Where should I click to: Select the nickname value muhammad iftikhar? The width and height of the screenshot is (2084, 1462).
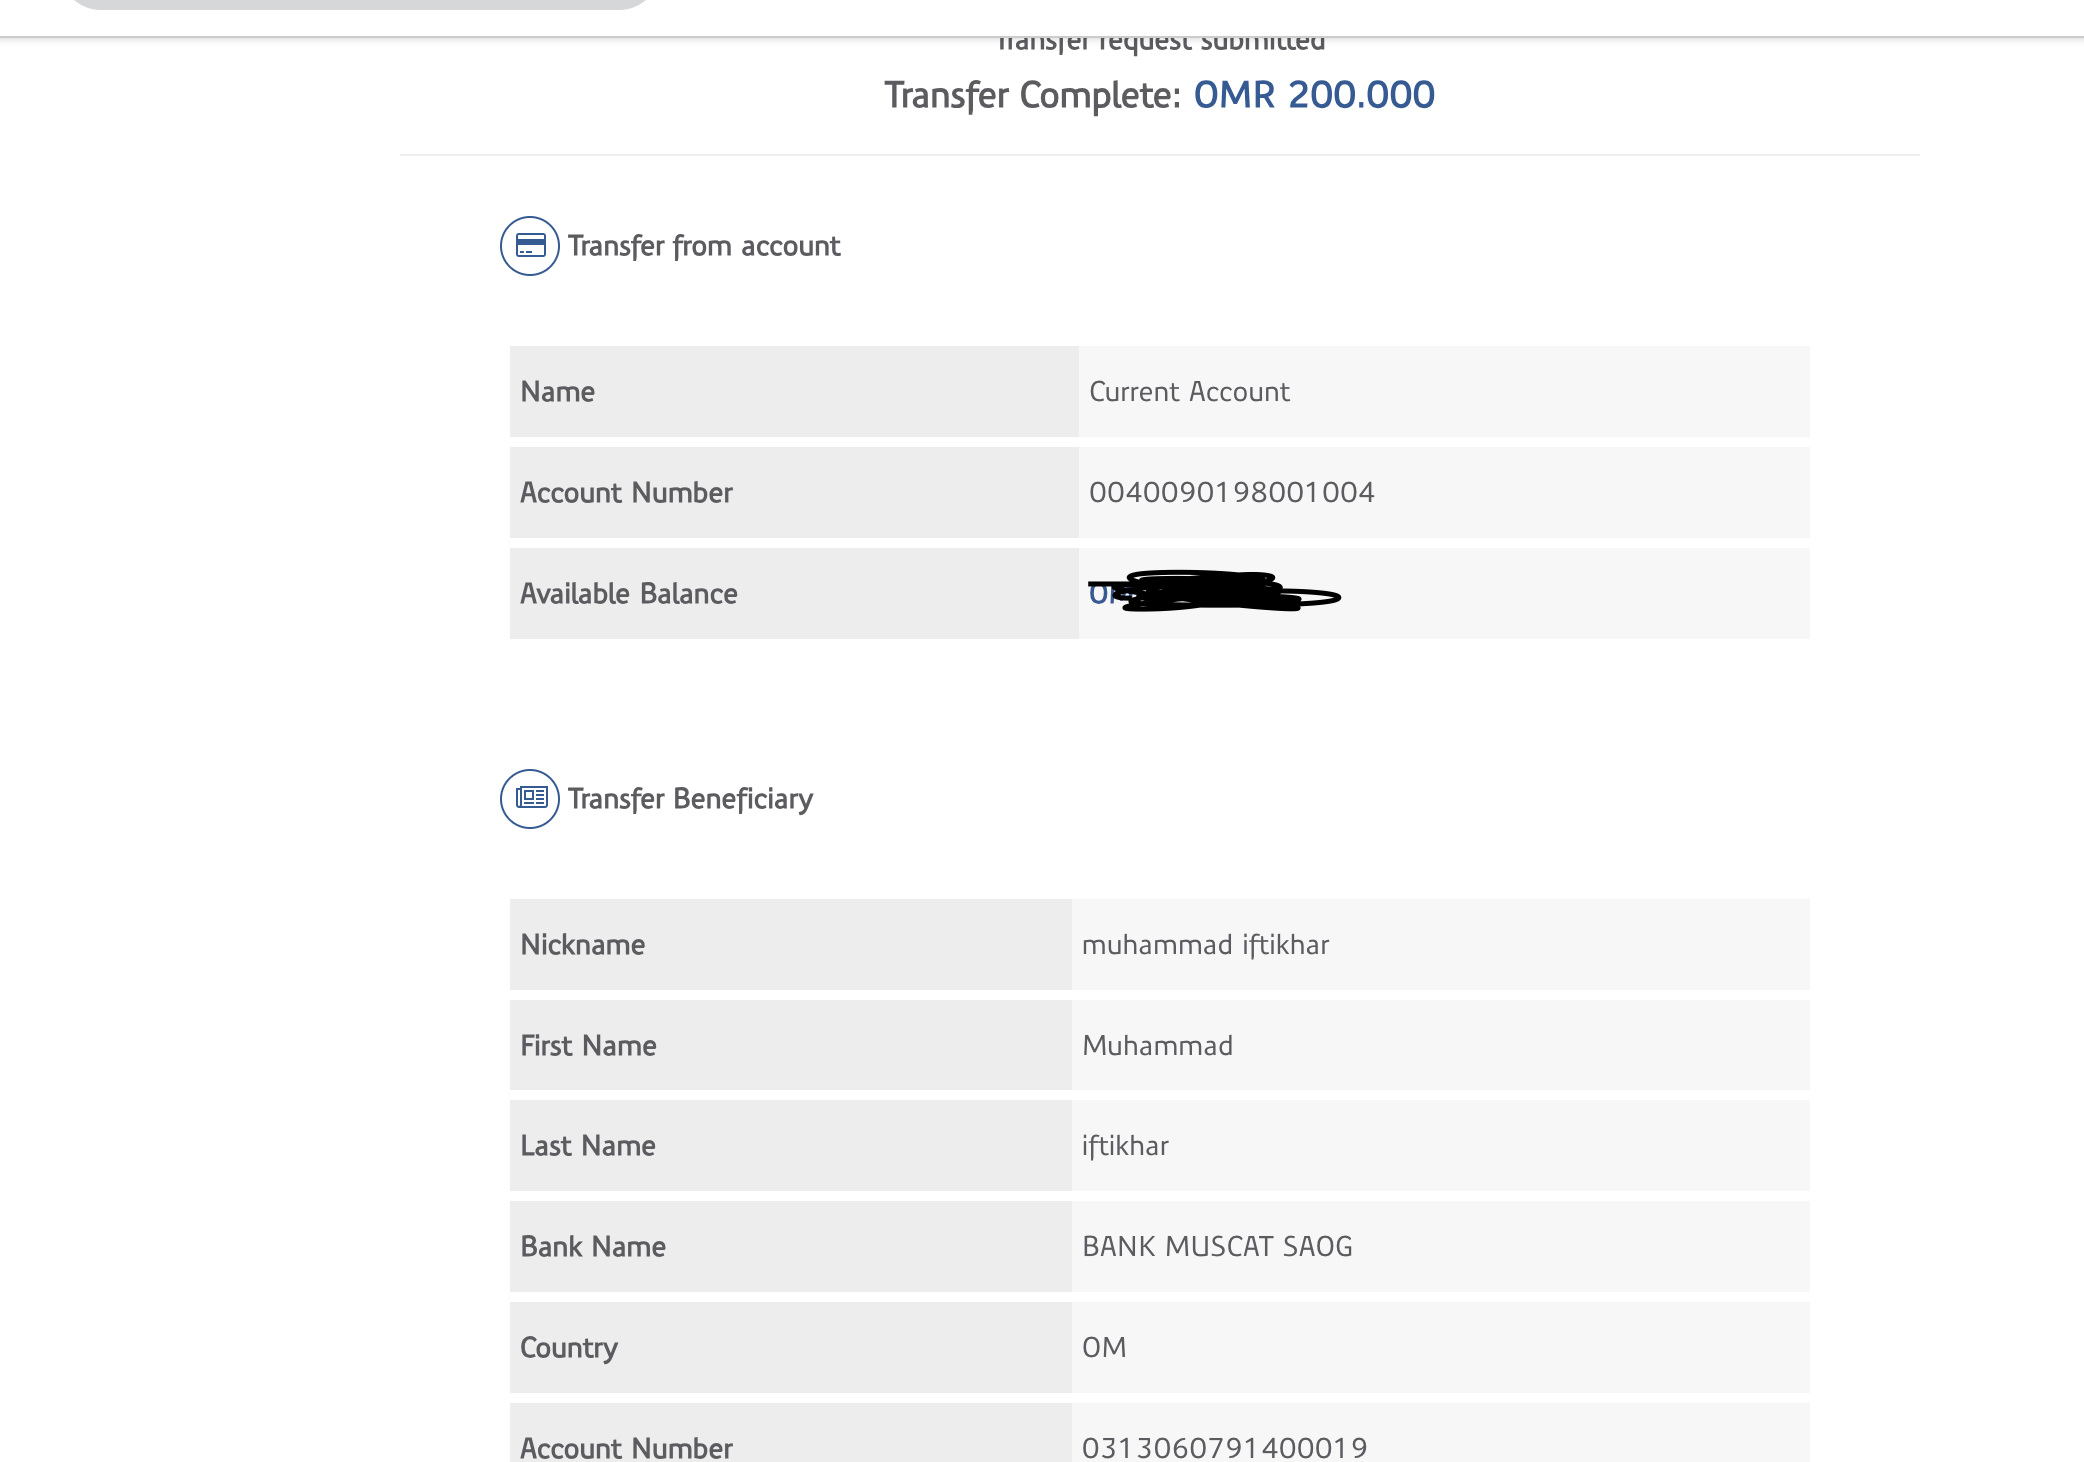click(1205, 945)
